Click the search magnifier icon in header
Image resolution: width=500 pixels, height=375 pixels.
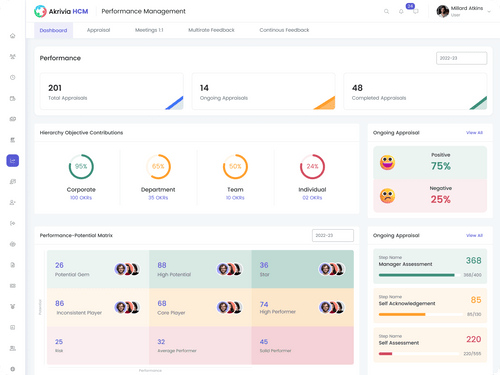point(386,11)
